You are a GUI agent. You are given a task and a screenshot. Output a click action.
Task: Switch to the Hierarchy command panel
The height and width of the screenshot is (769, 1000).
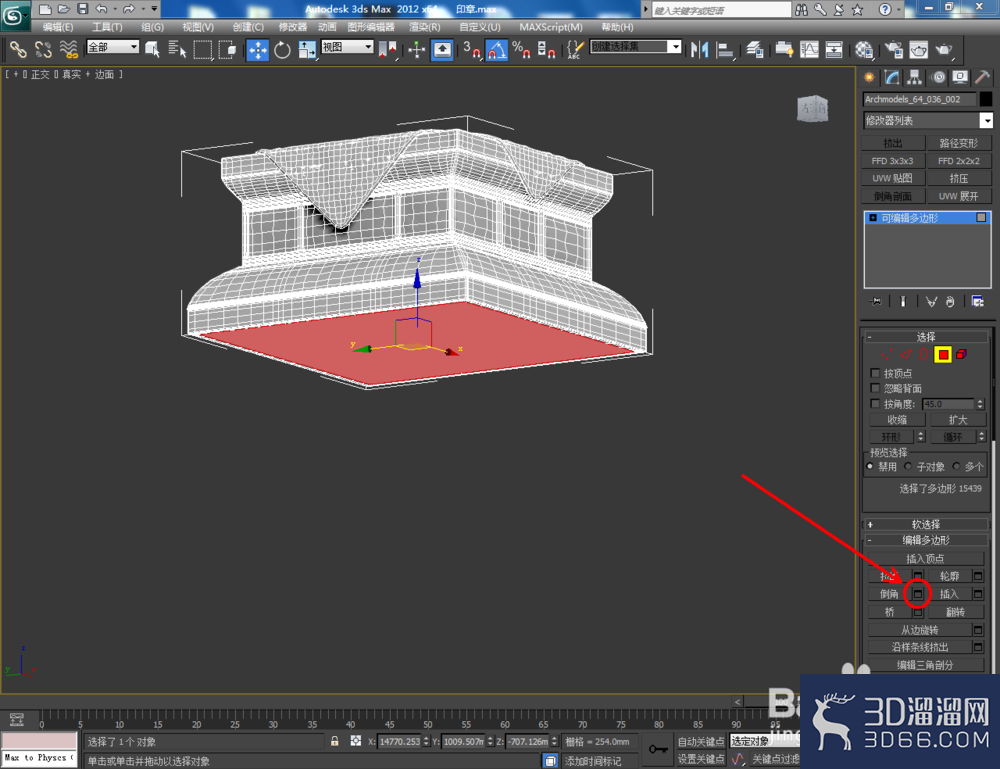[915, 78]
